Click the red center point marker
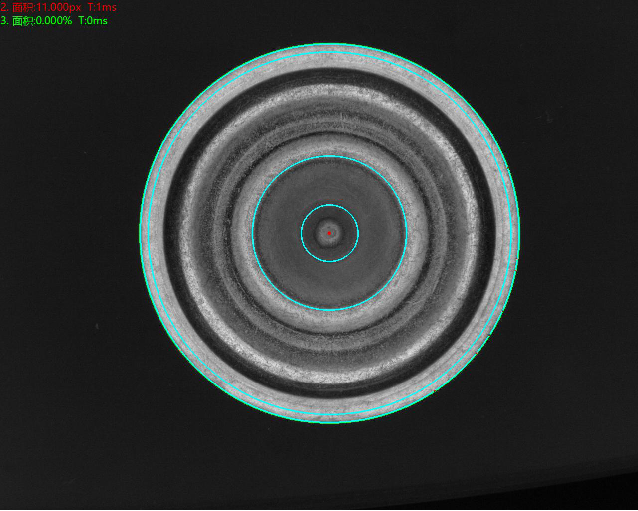The height and width of the screenshot is (511, 638). coord(329,233)
